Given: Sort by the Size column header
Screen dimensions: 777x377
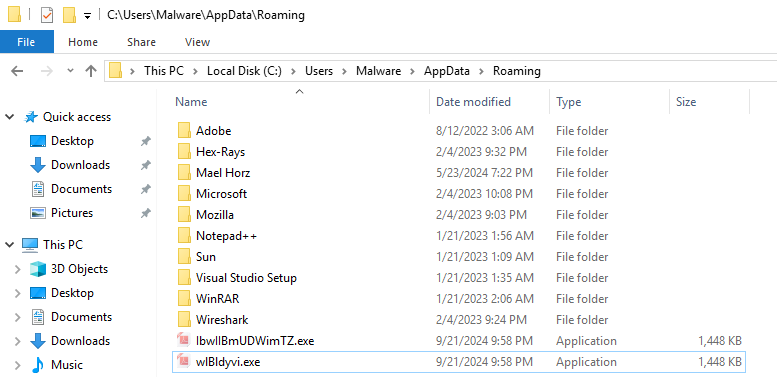Looking at the screenshot, I should point(686,102).
